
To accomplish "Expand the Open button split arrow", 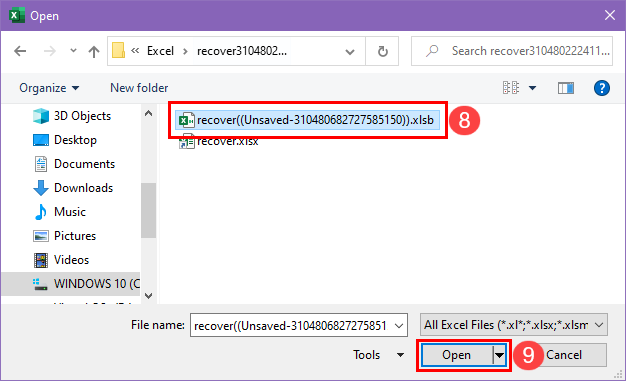I will point(499,355).
